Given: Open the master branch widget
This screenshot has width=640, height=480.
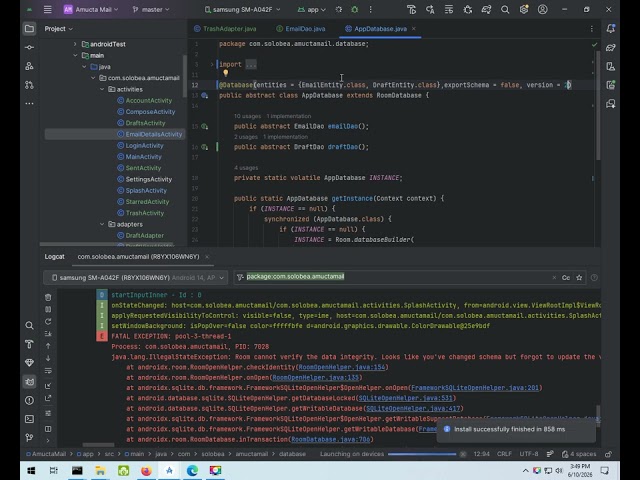Looking at the screenshot, I should (x=151, y=9).
